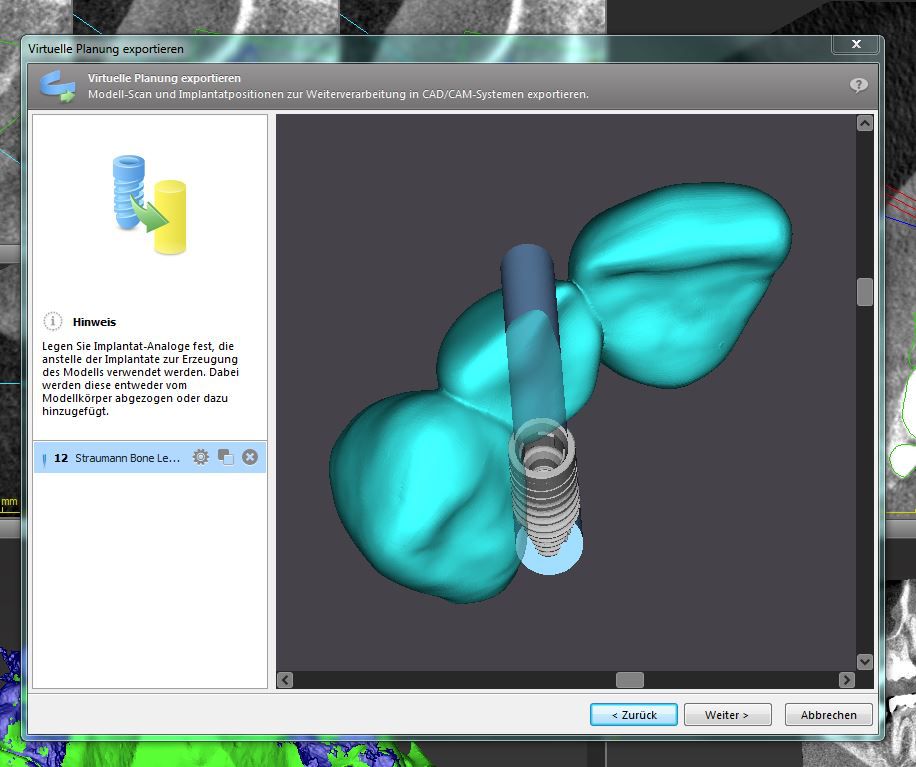The image size is (916, 767).
Task: Click the 3D view scroll right arrow
Action: tap(846, 680)
